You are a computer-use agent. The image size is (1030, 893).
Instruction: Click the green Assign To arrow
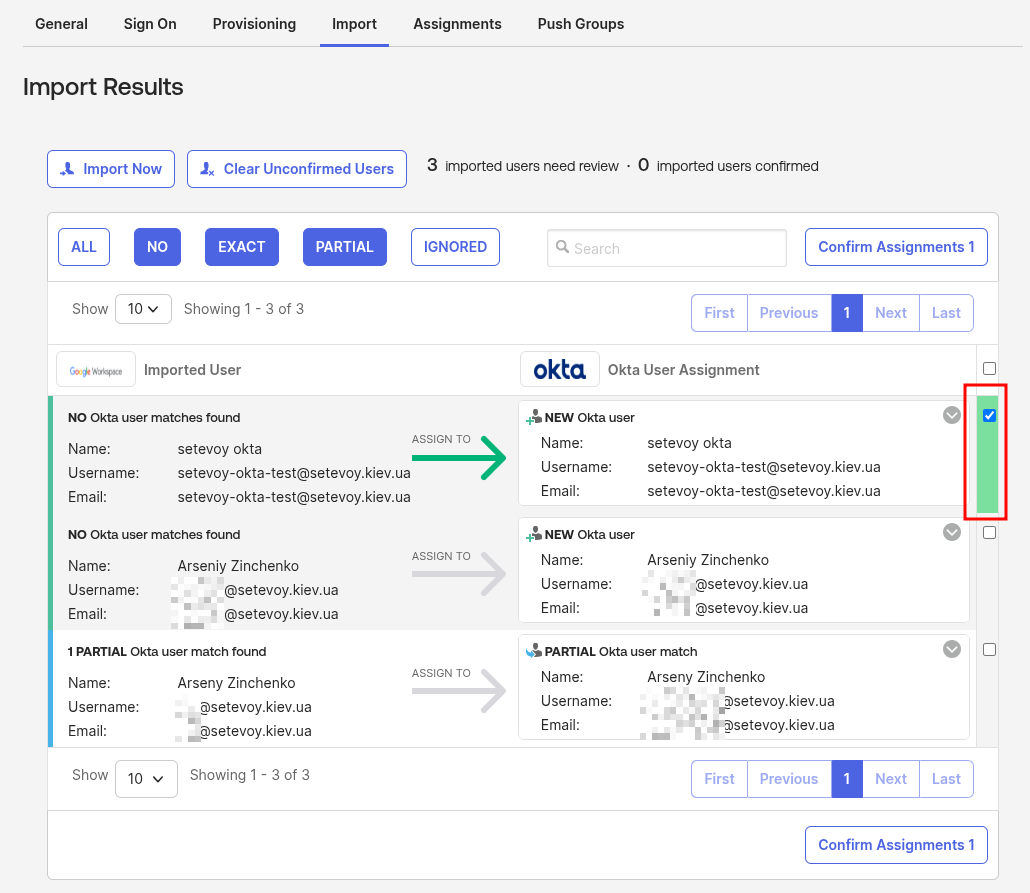click(460, 457)
